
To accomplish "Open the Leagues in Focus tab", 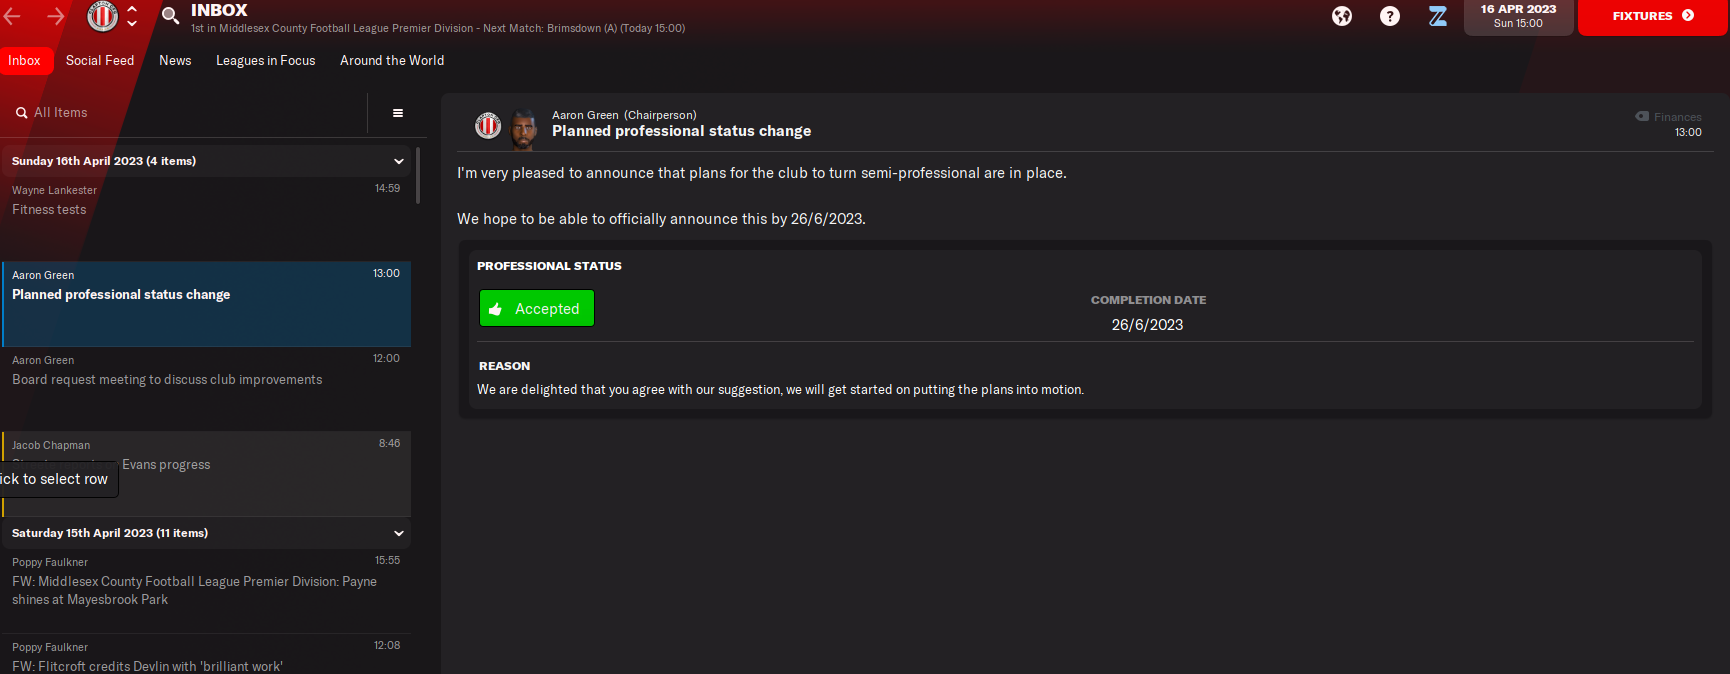I will click(x=265, y=61).
